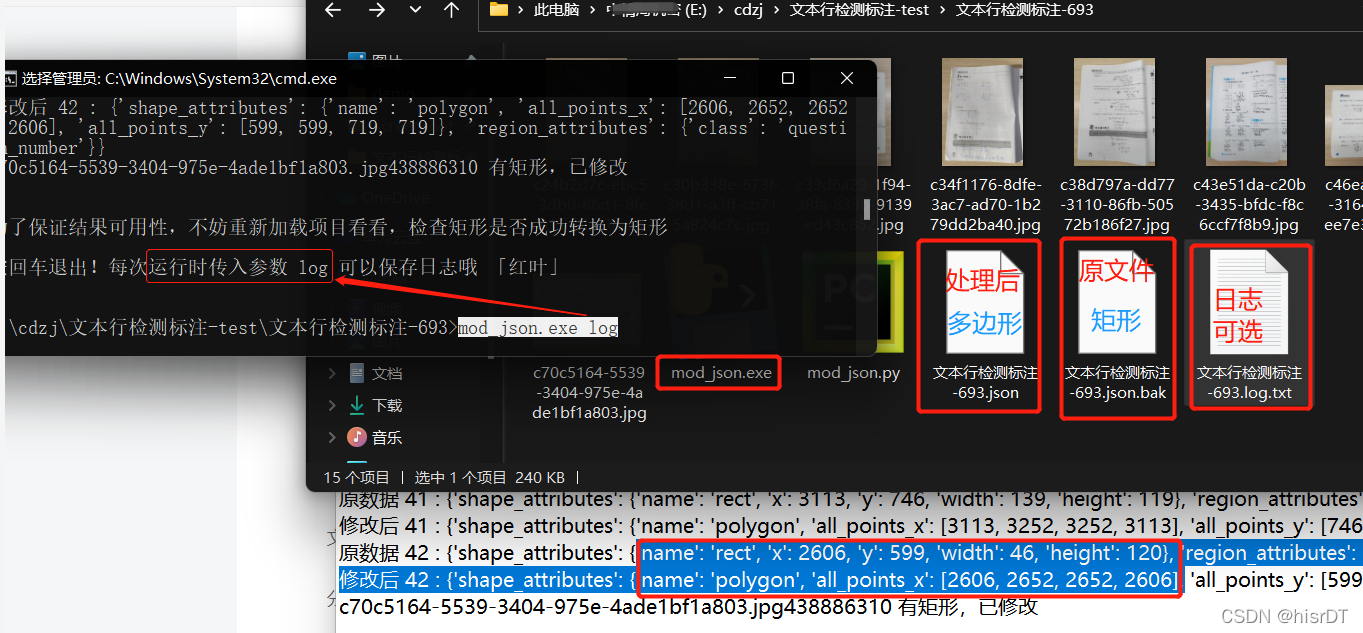Select 文本行检测标注-693 breadcrumb

1025,10
